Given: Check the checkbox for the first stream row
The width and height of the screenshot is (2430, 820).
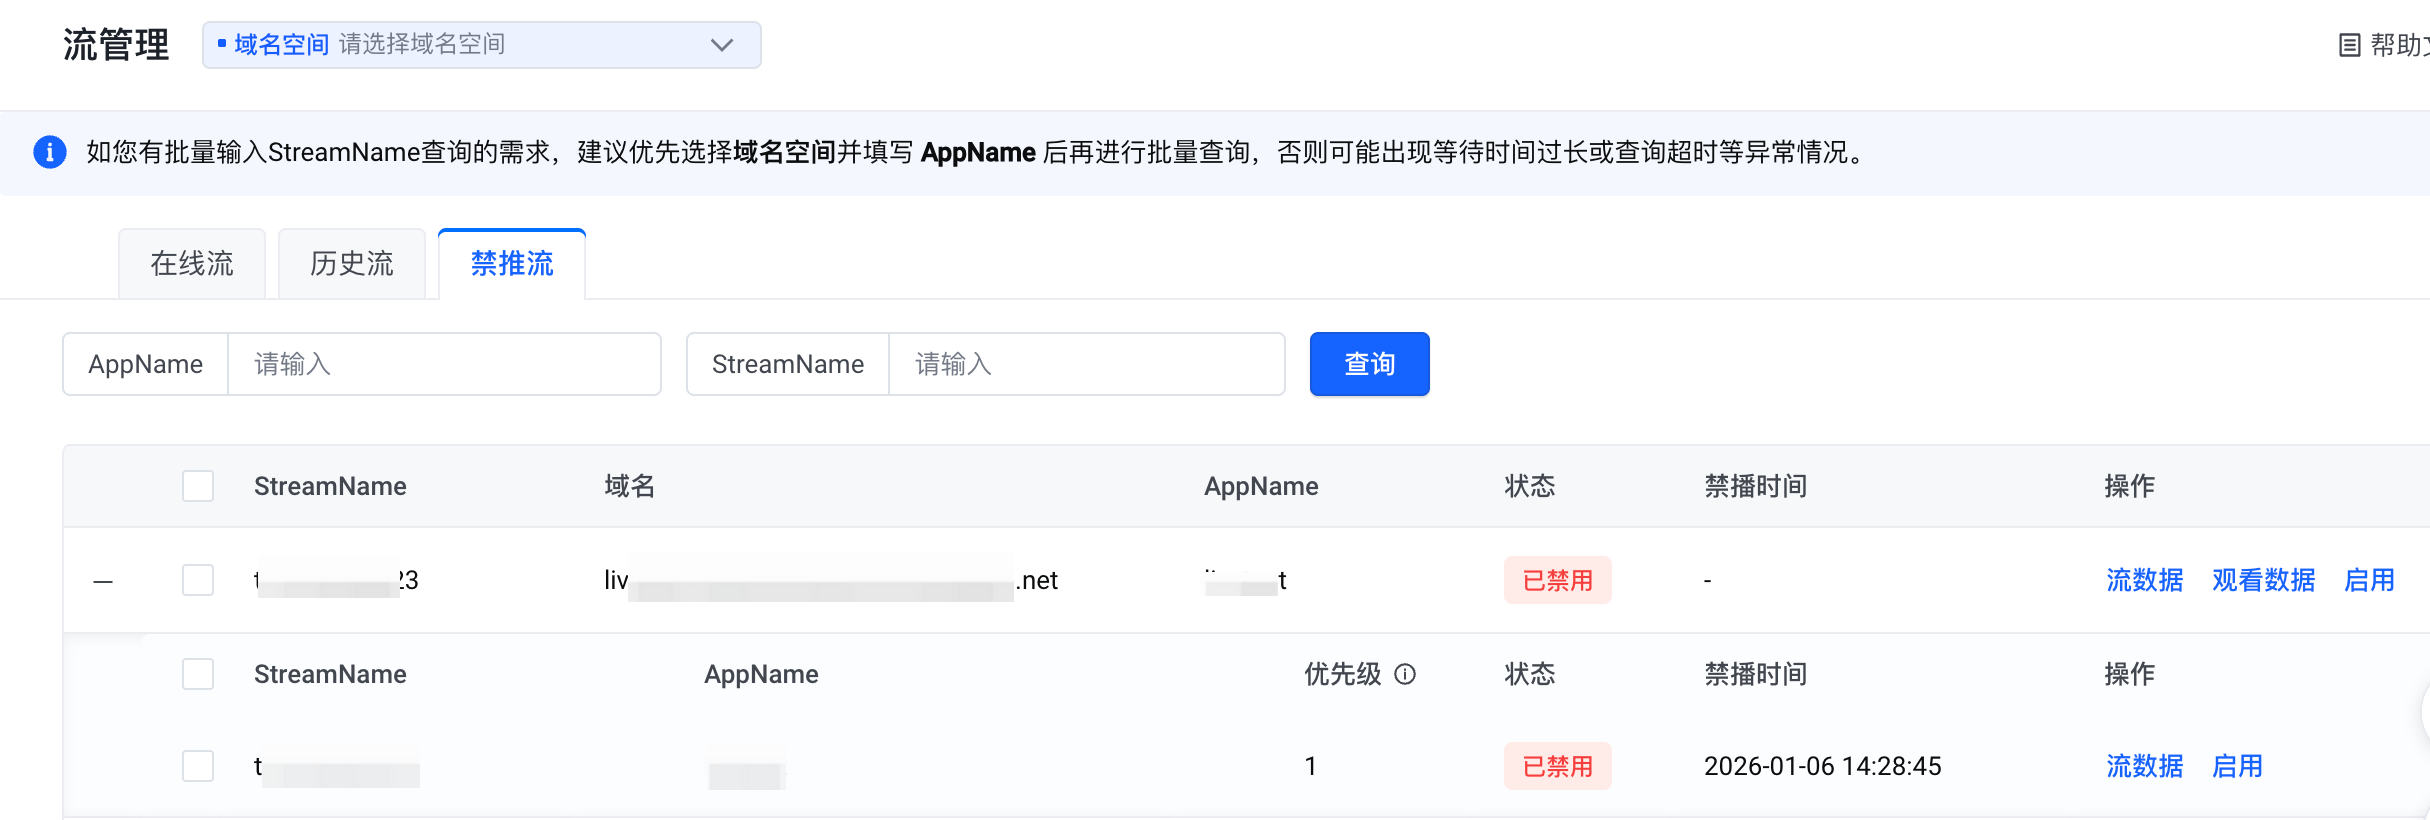Looking at the screenshot, I should coord(198,580).
